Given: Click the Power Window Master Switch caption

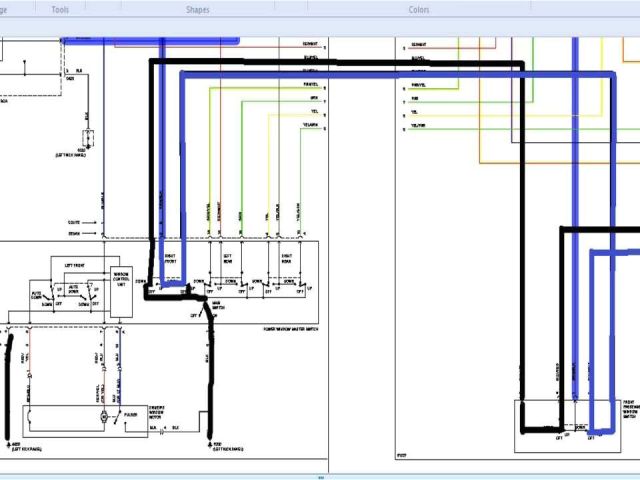Looking at the screenshot, I should (x=289, y=328).
